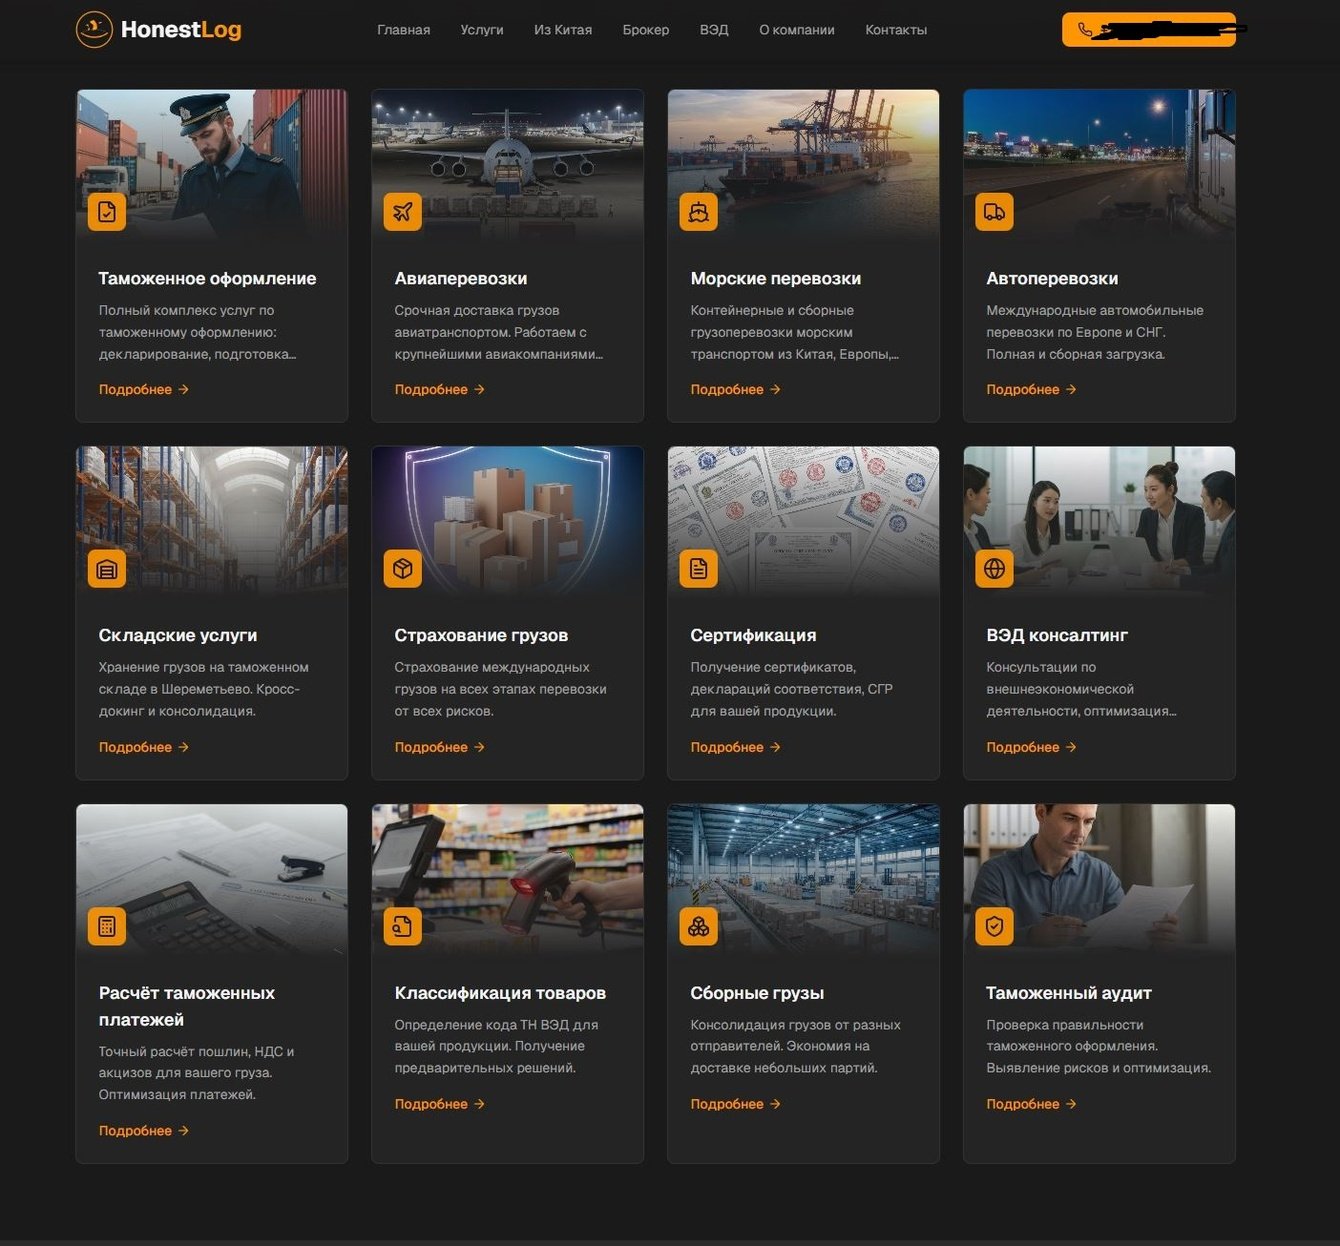This screenshot has height=1246, width=1340.
Task: Select Брокер in the top navigation
Action: pos(646,30)
